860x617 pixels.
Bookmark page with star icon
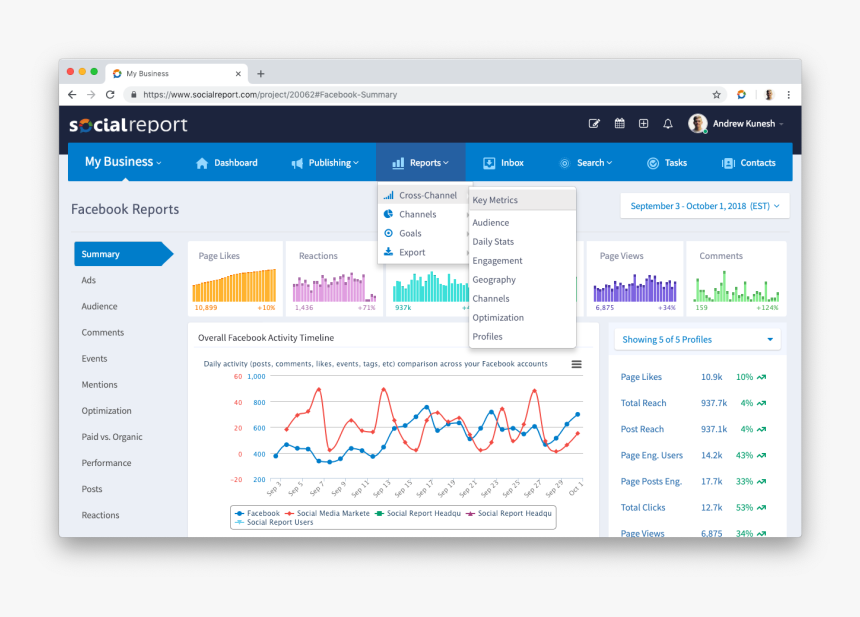tap(716, 94)
